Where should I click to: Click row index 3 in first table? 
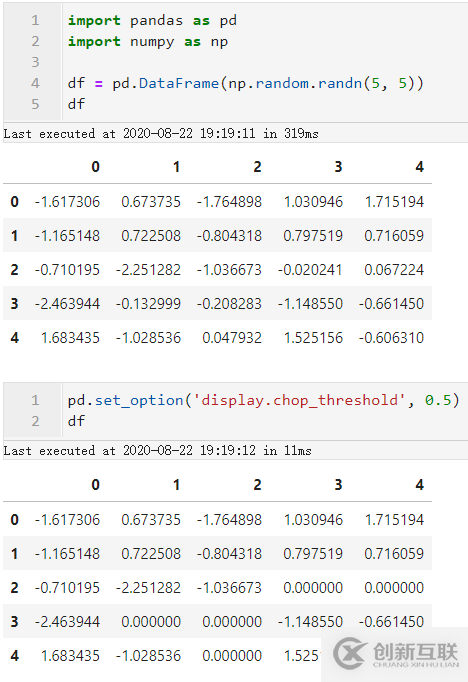click(x=14, y=303)
